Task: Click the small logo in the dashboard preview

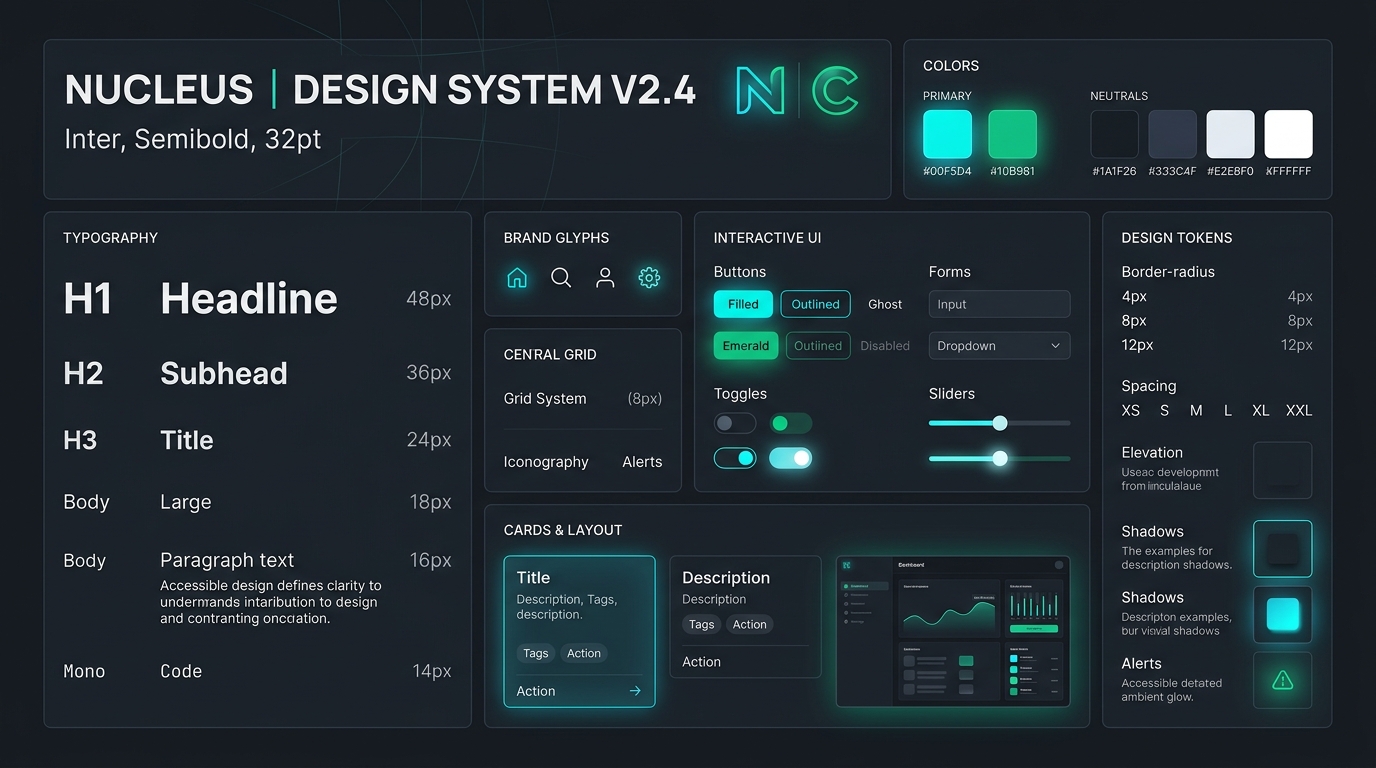Action: 847,566
